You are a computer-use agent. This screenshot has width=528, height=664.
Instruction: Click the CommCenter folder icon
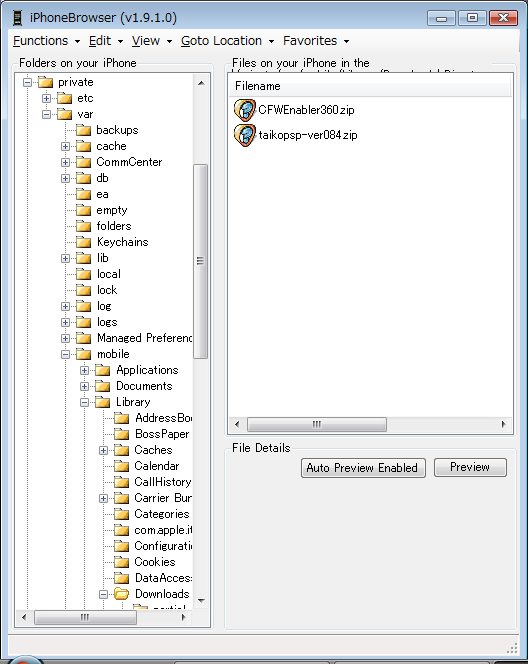point(83,162)
